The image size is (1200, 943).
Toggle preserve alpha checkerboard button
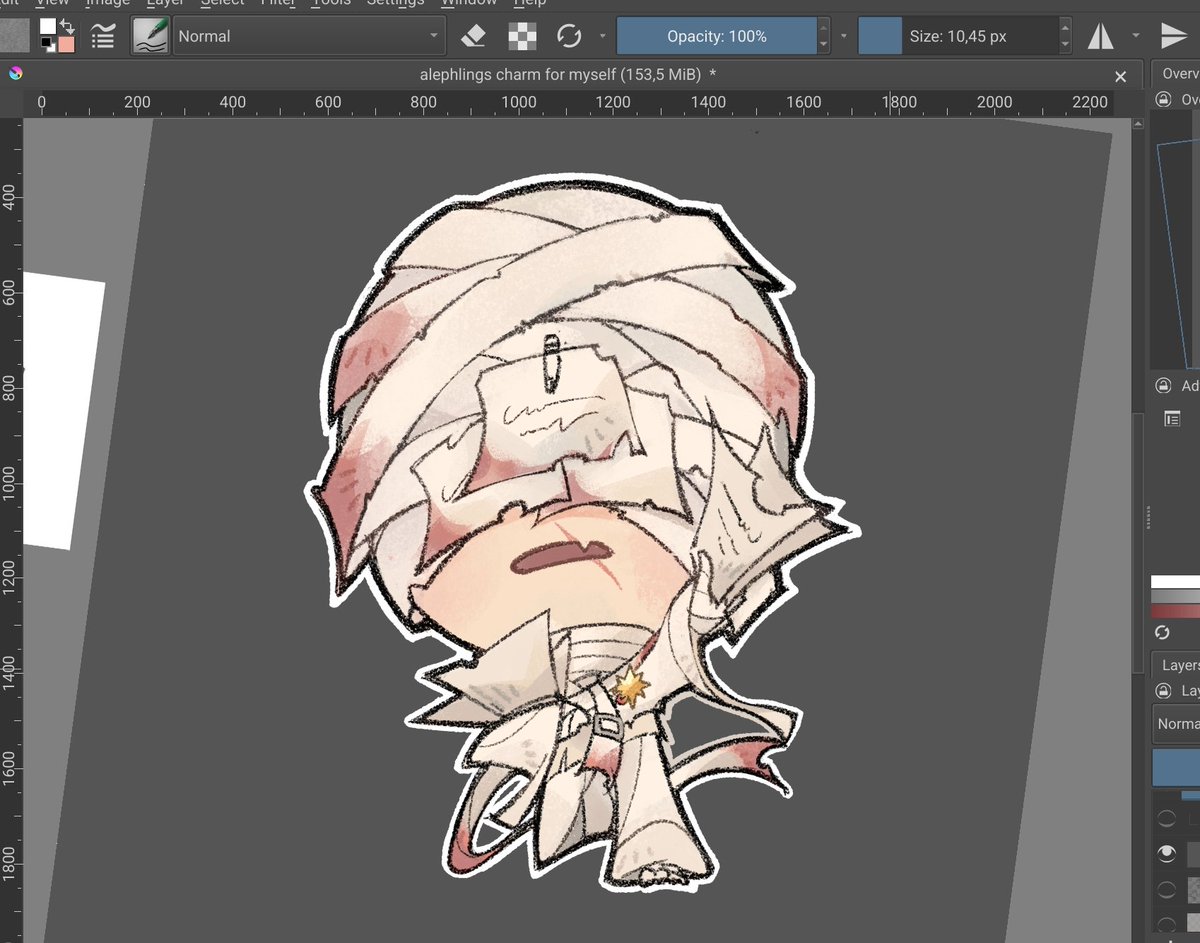pyautogui.click(x=522, y=36)
